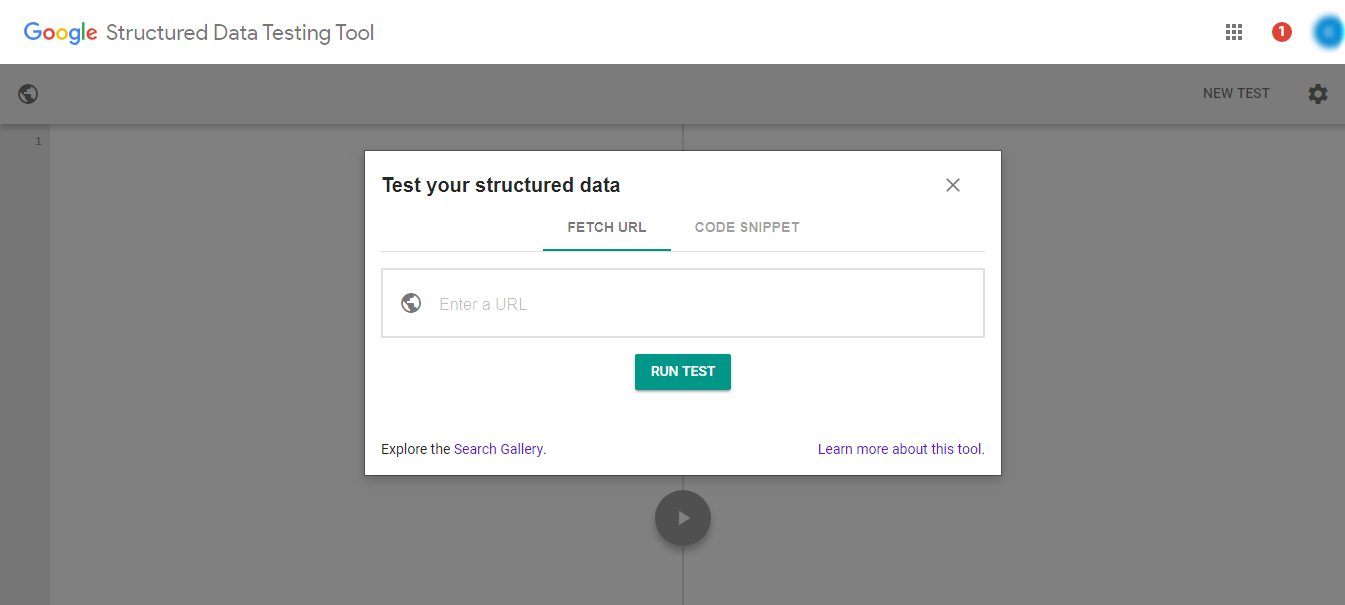Image resolution: width=1345 pixels, height=605 pixels.
Task: Click the globe icon inside the URL field
Action: click(411, 302)
